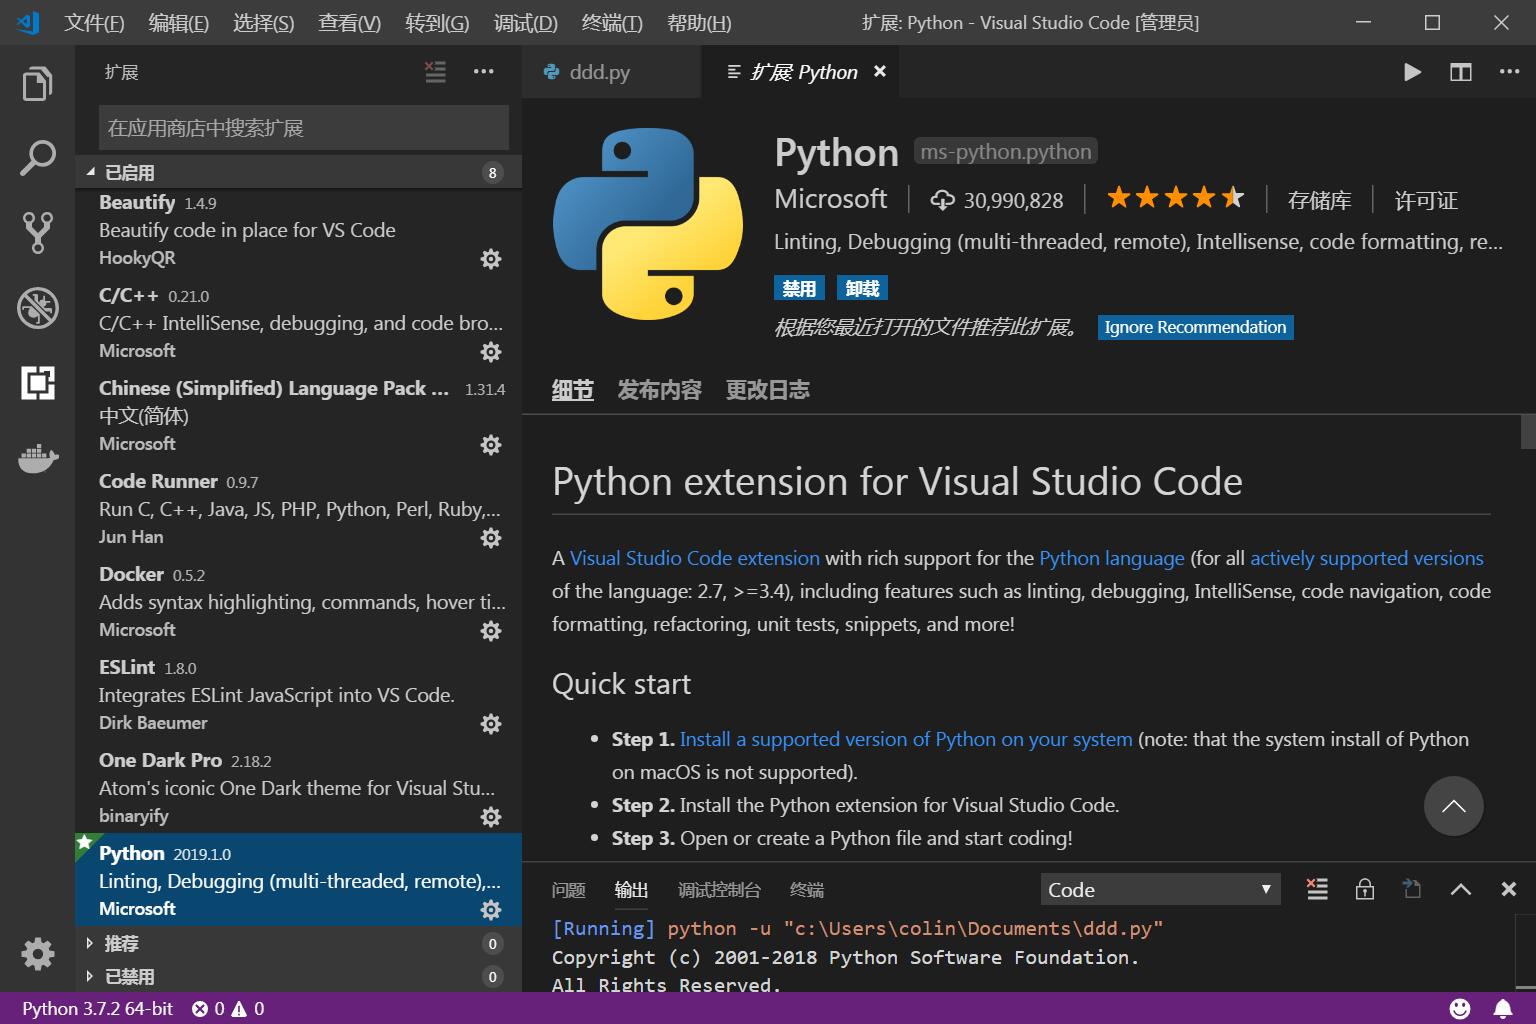Open the 终端(T) menu
The image size is (1536, 1024).
[x=611, y=23]
